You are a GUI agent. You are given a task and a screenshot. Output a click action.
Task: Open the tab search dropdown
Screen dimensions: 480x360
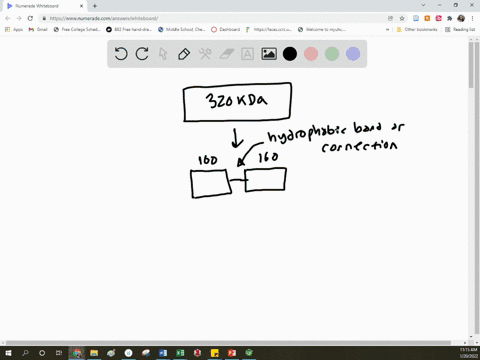pyautogui.click(x=423, y=5)
